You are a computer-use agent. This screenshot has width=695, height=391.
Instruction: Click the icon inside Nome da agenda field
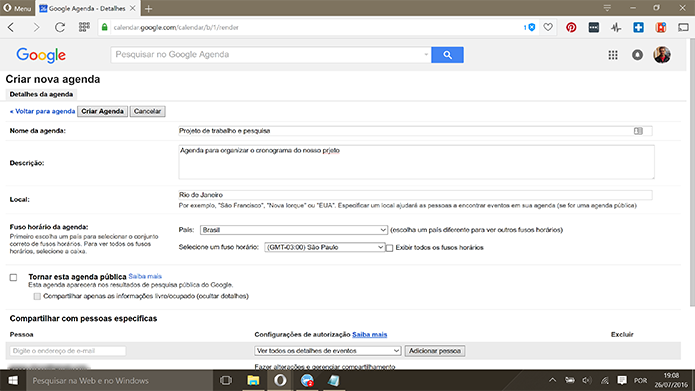[x=638, y=131]
